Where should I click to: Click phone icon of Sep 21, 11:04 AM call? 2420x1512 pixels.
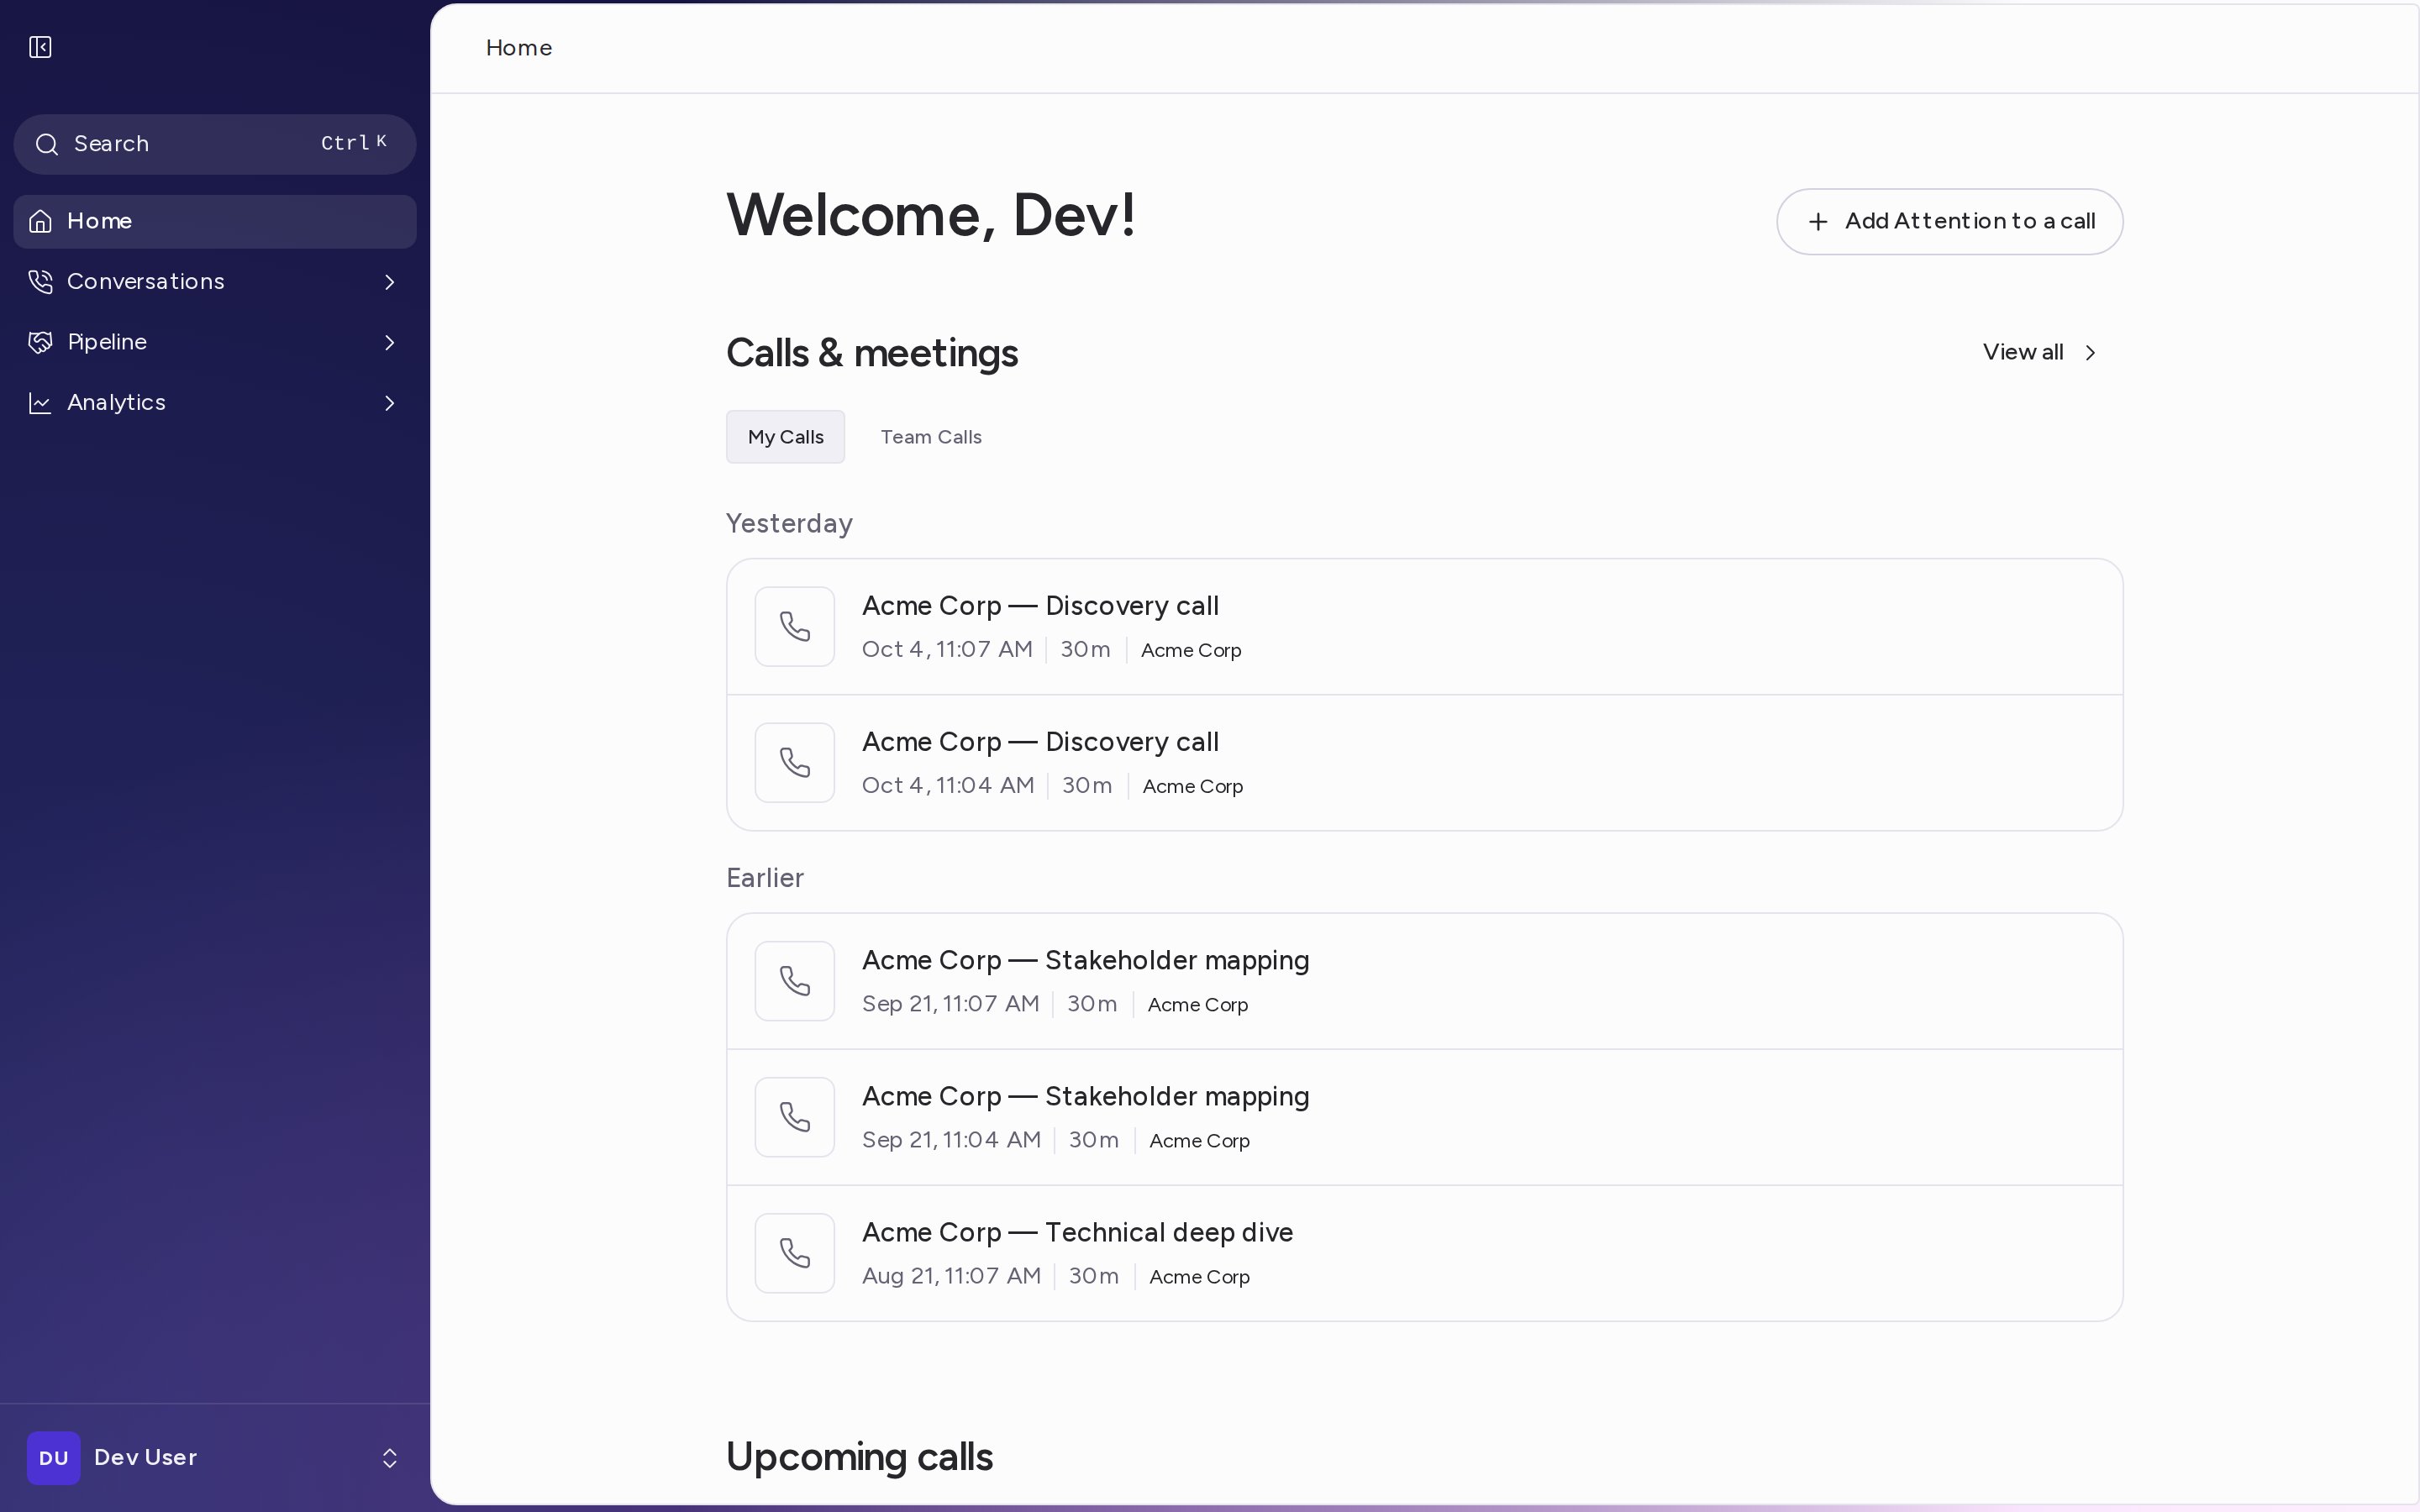coord(795,1117)
